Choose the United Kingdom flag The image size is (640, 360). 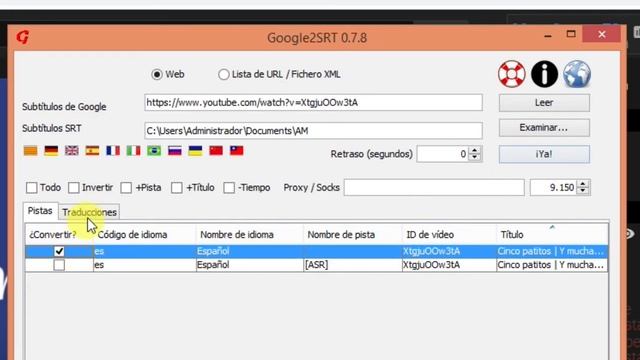pos(72,151)
